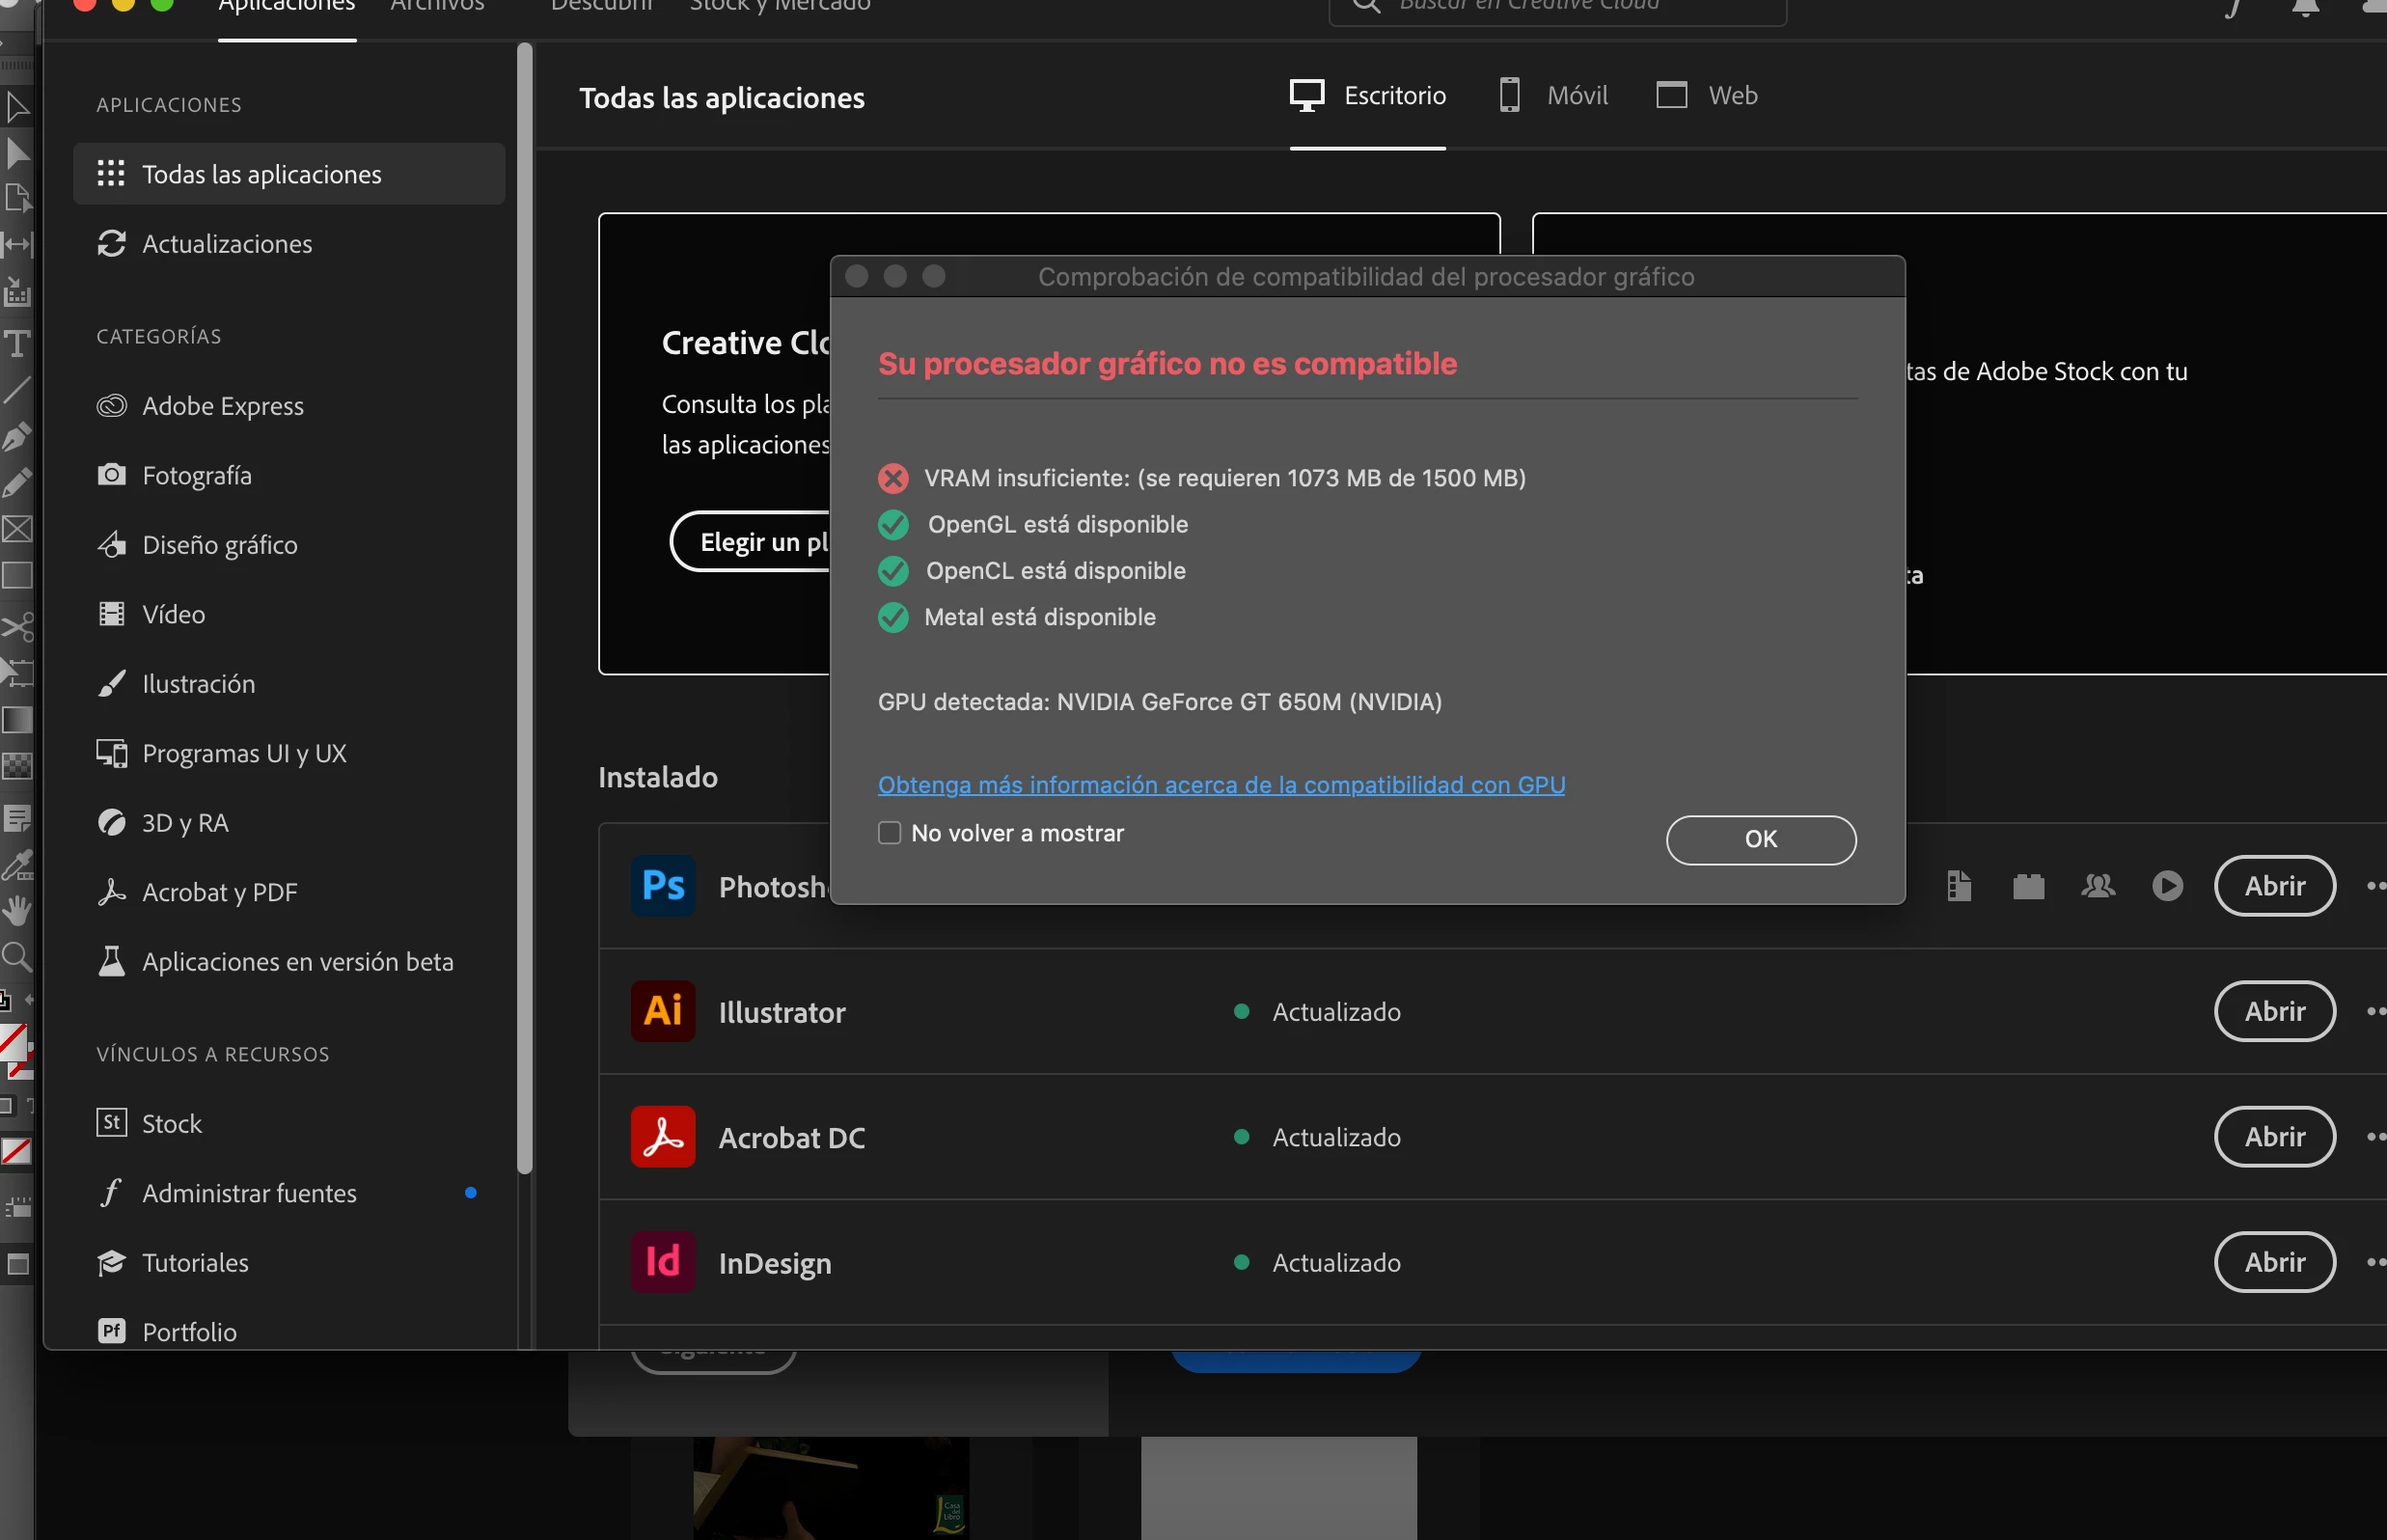This screenshot has width=2387, height=1540.
Task: Check the 'No volver a mostrar' checkbox
Action: coord(889,833)
